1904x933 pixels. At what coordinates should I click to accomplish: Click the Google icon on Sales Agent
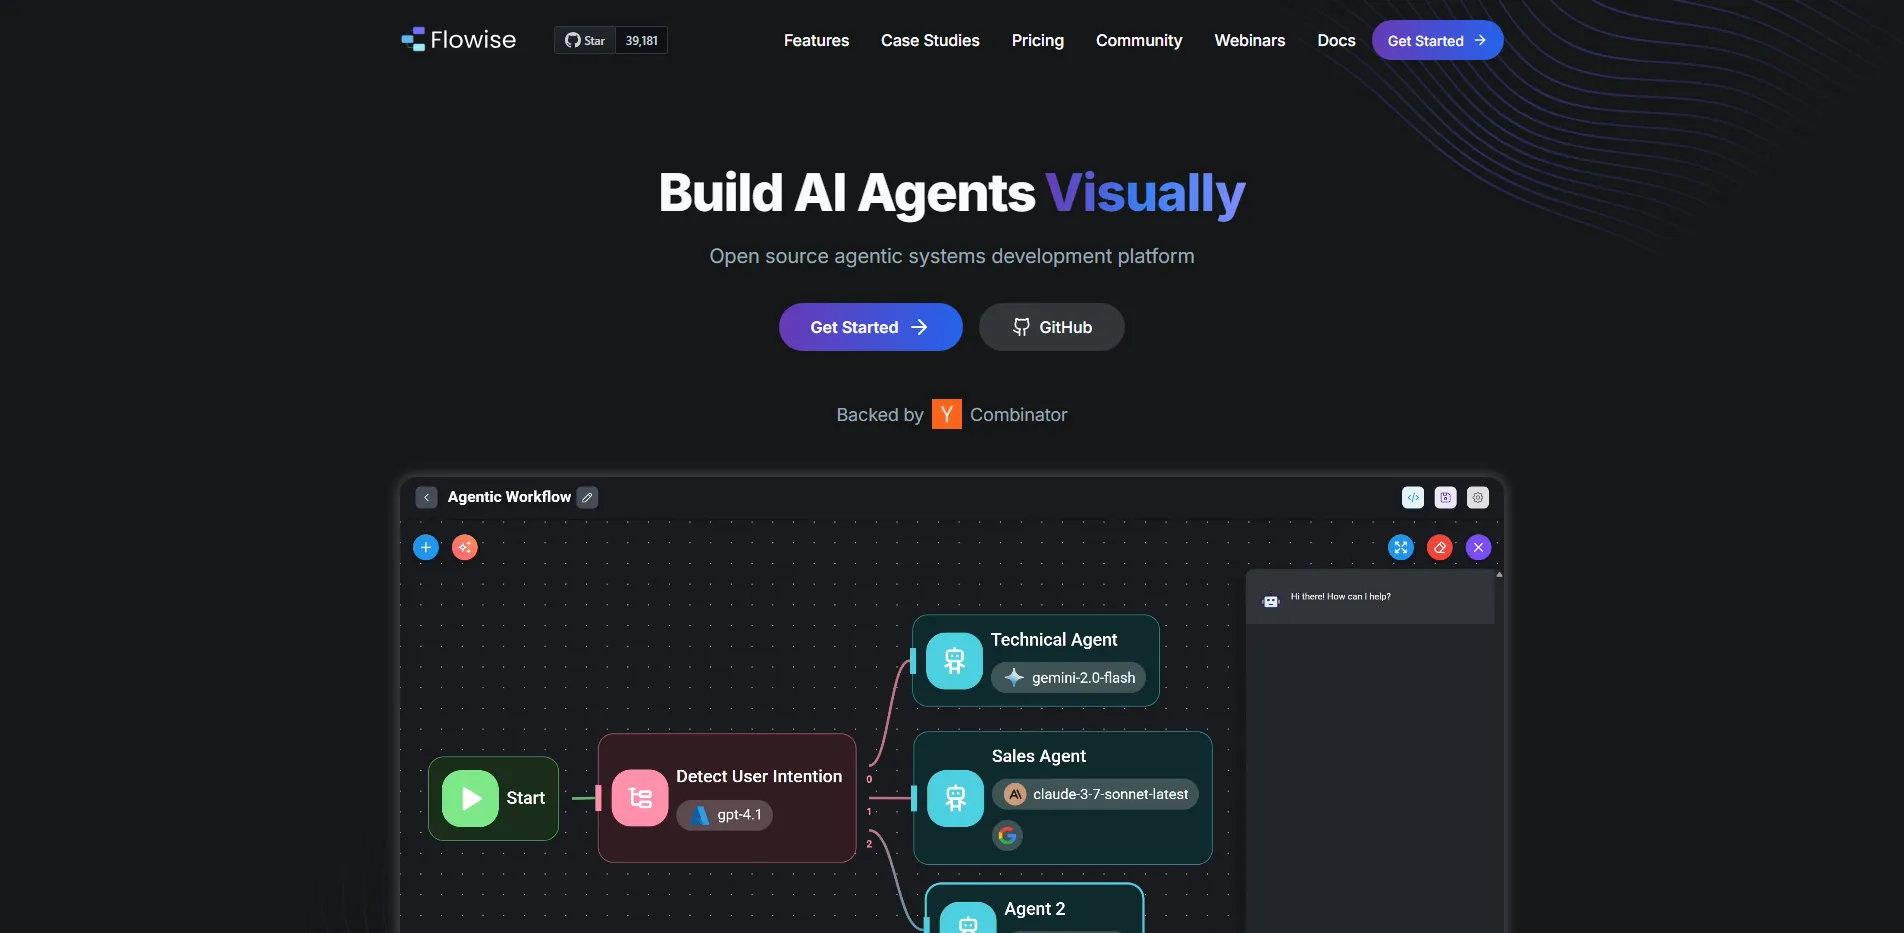tap(1007, 836)
